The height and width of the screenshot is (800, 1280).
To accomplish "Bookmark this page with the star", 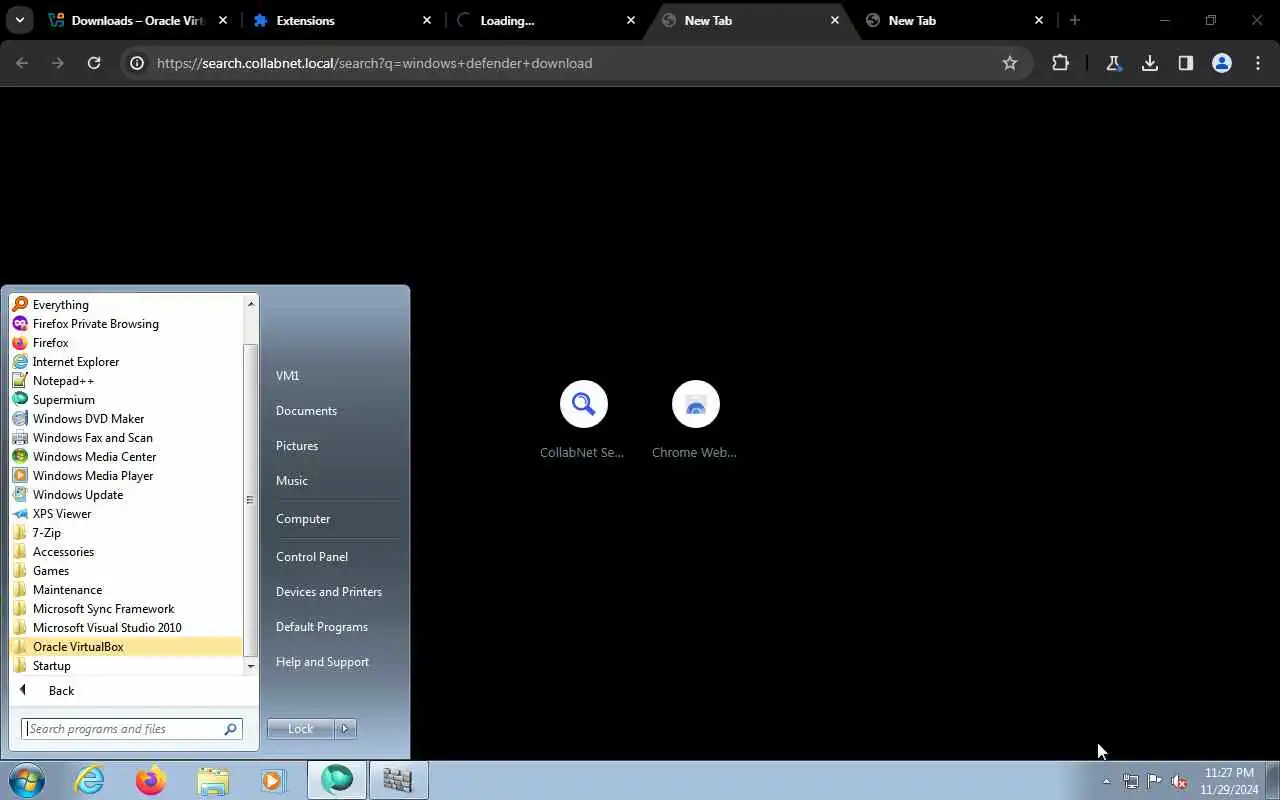I will 1010,63.
